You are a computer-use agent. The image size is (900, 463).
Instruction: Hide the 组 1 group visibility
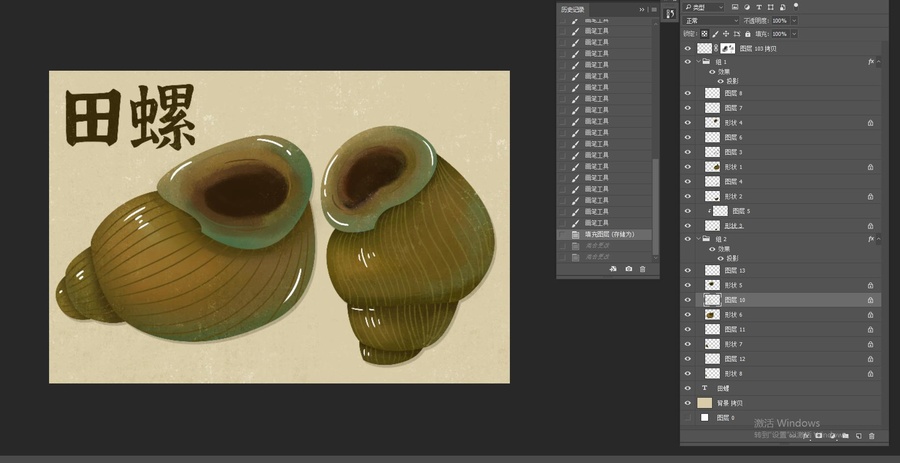click(688, 61)
